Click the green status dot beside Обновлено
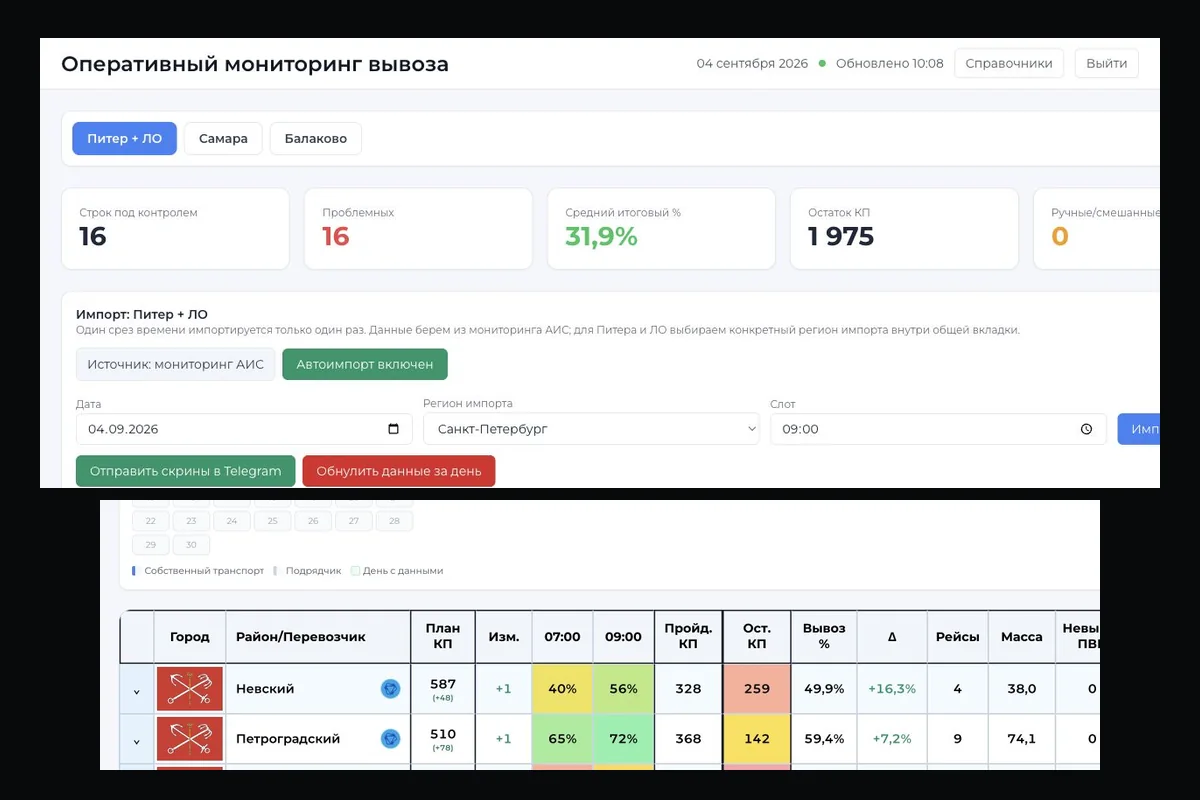1200x800 pixels. click(822, 63)
